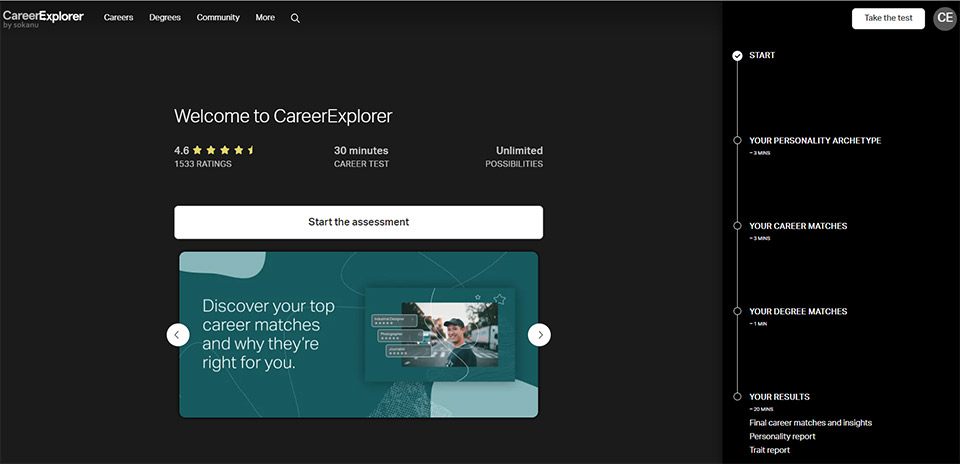Open the search magnifier icon

(295, 18)
